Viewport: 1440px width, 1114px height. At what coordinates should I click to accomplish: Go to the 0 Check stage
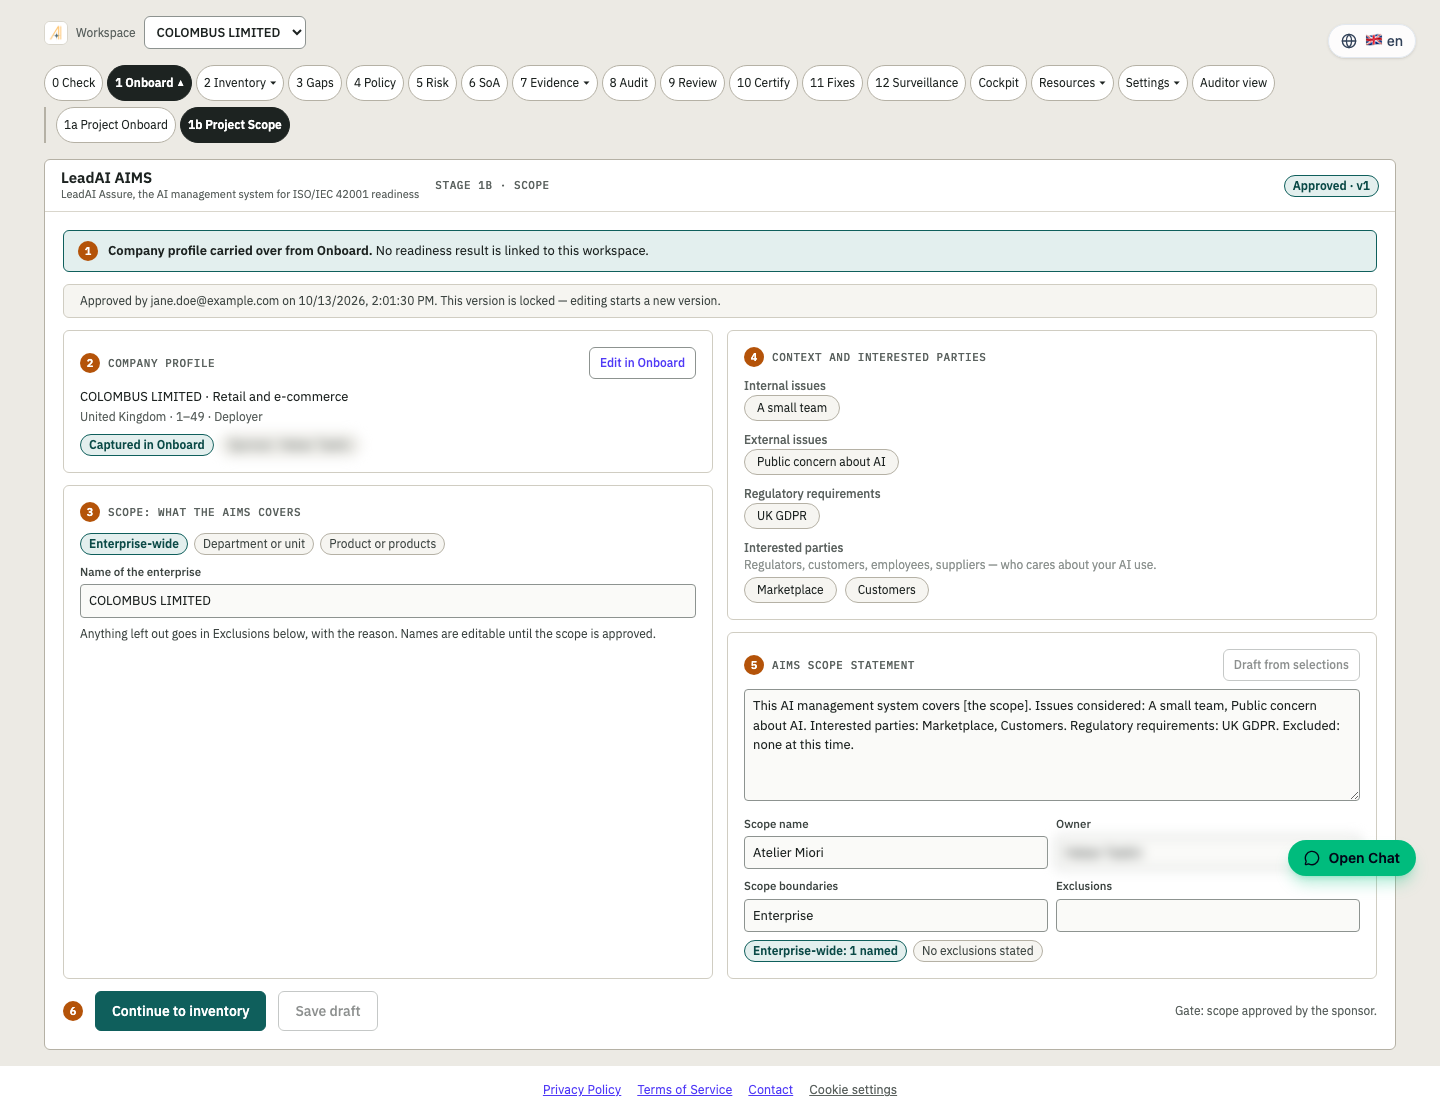pyautogui.click(x=74, y=83)
